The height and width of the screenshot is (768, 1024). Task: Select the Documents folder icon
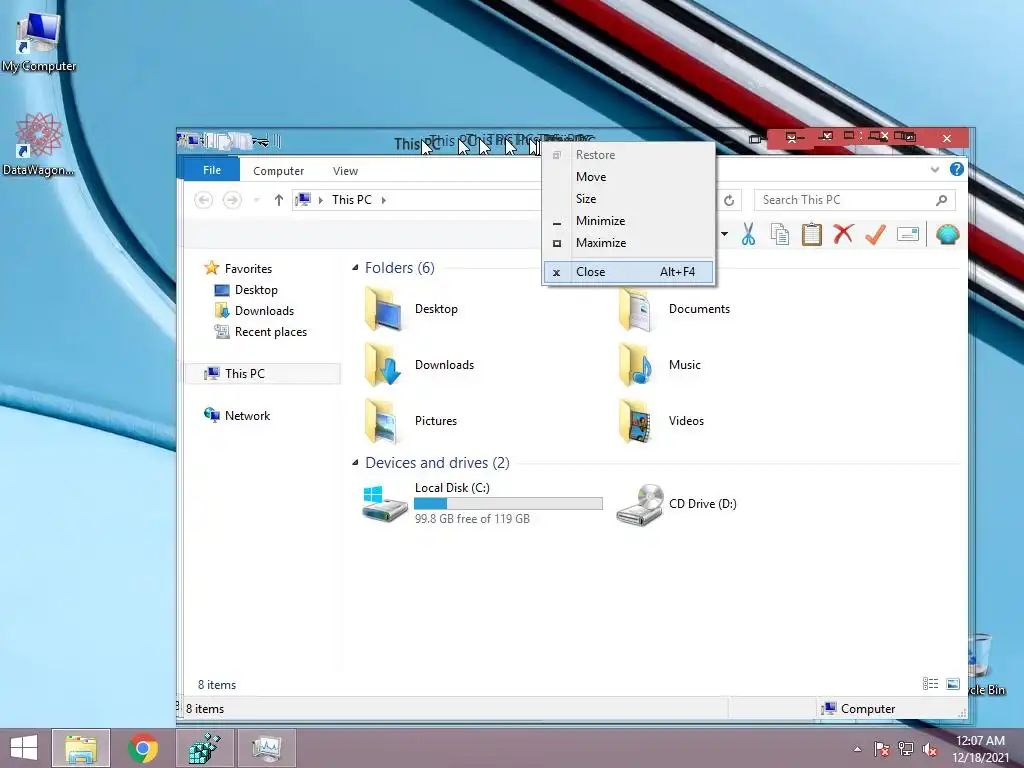pos(635,309)
